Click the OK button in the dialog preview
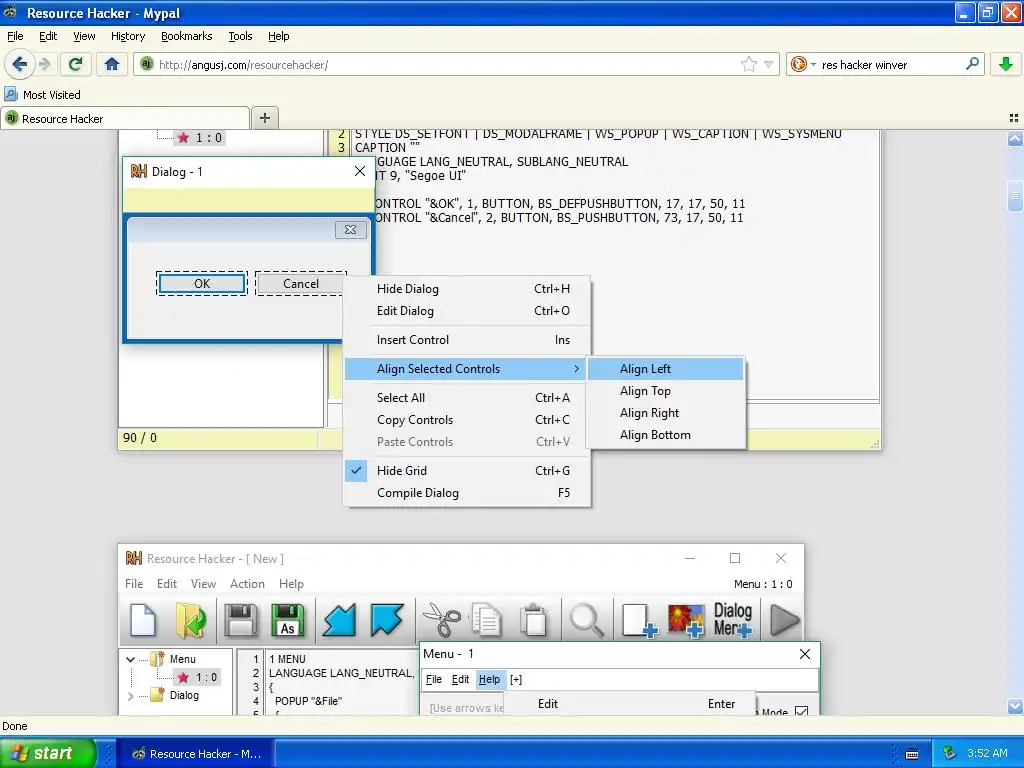 pyautogui.click(x=202, y=283)
